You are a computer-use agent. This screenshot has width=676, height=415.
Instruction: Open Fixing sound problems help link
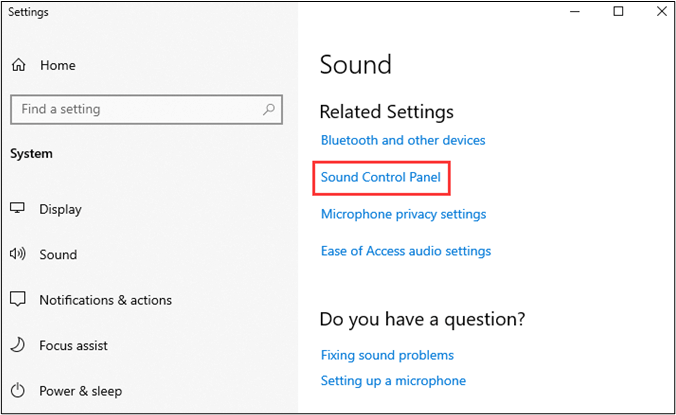(x=387, y=355)
